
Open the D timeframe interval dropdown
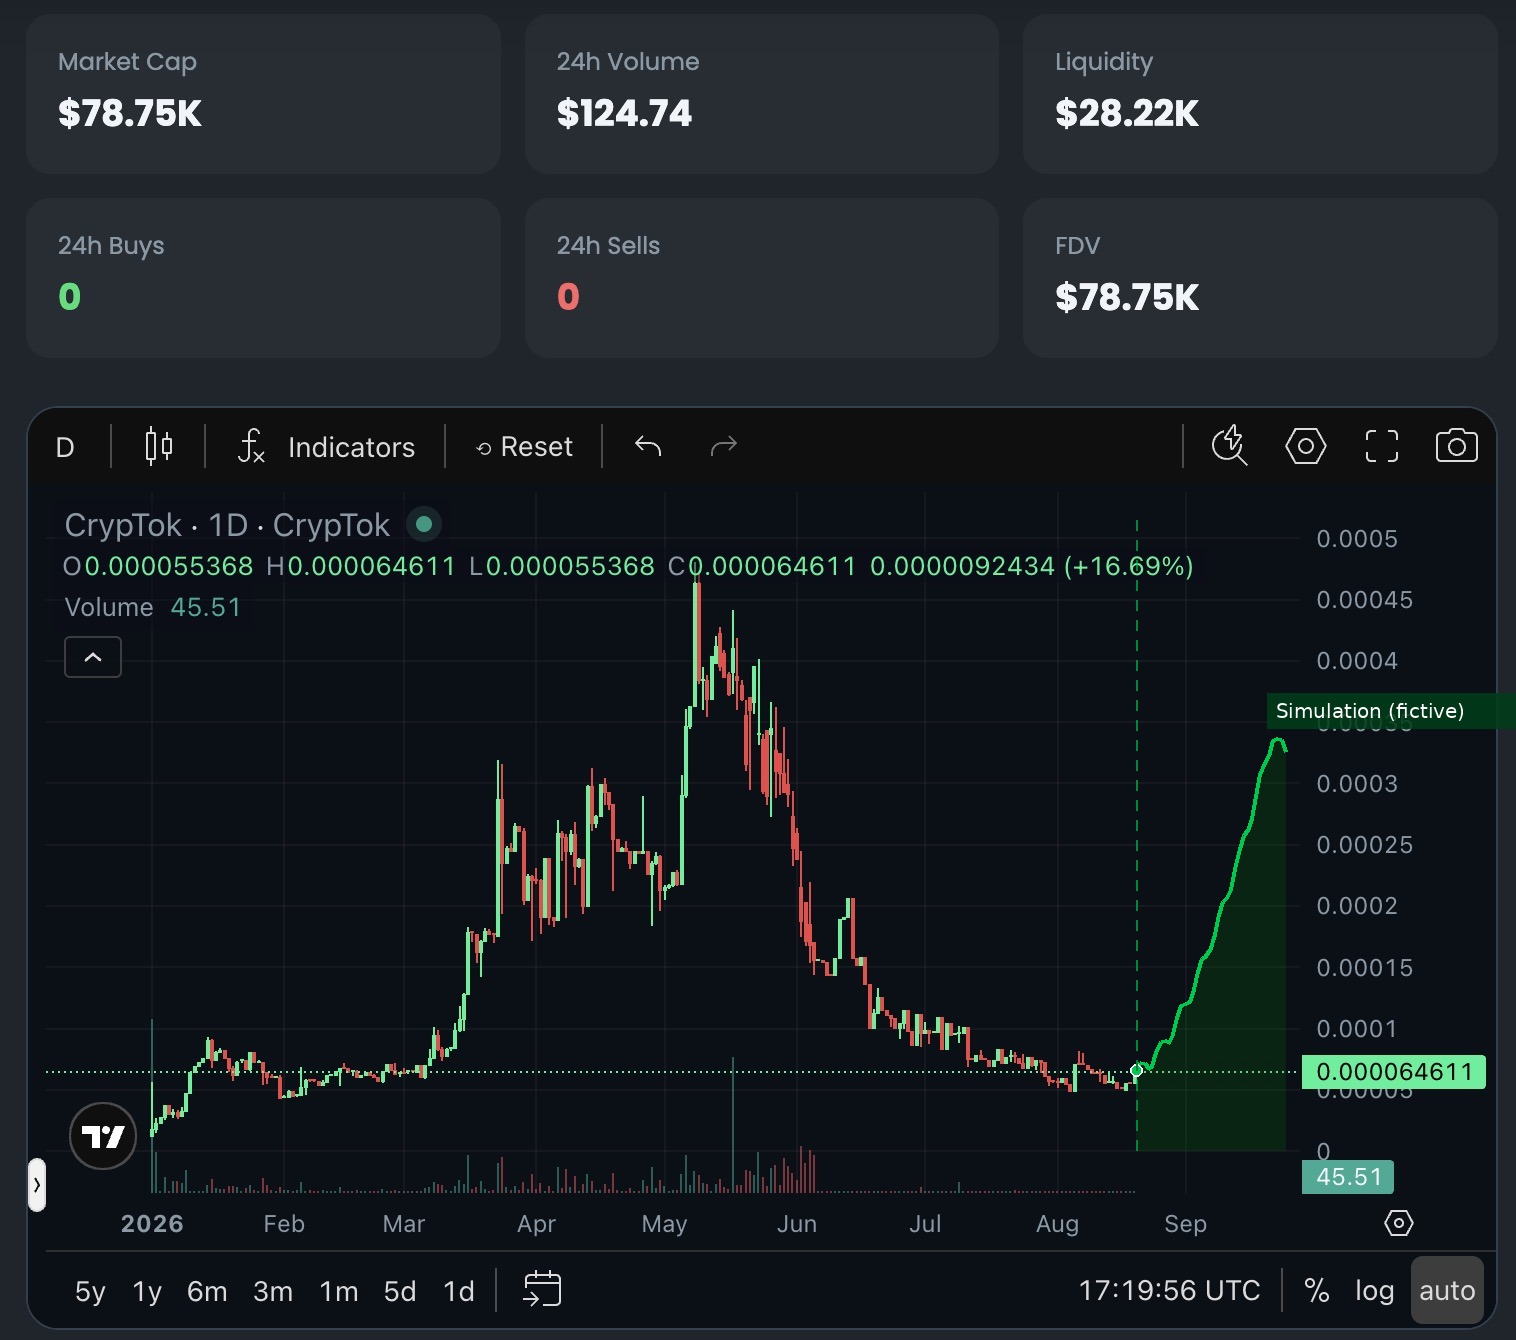tap(65, 447)
